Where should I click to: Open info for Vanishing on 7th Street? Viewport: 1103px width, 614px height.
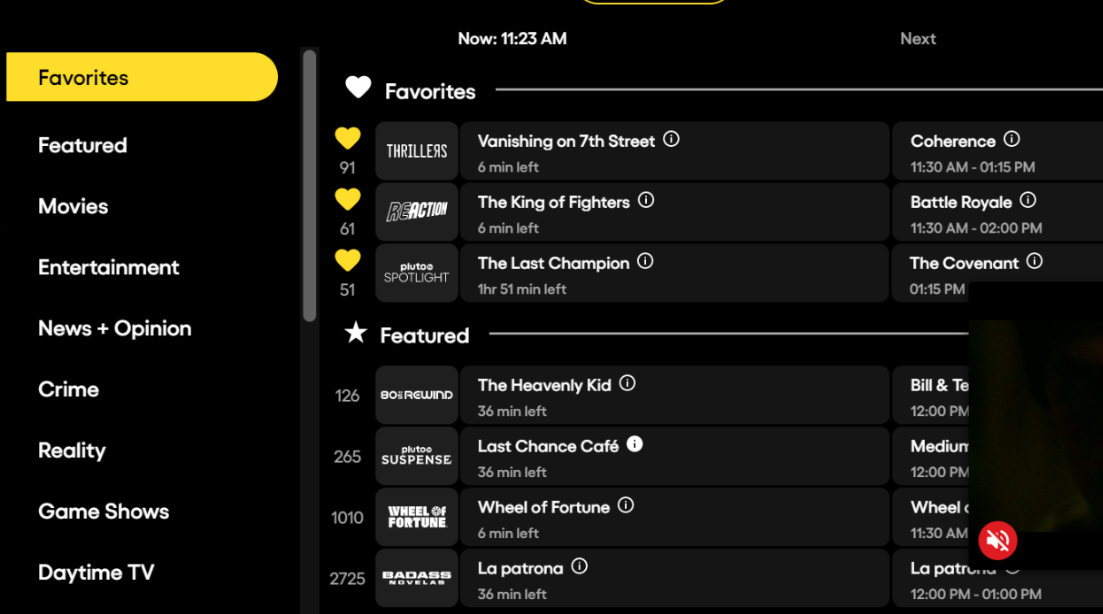[672, 140]
